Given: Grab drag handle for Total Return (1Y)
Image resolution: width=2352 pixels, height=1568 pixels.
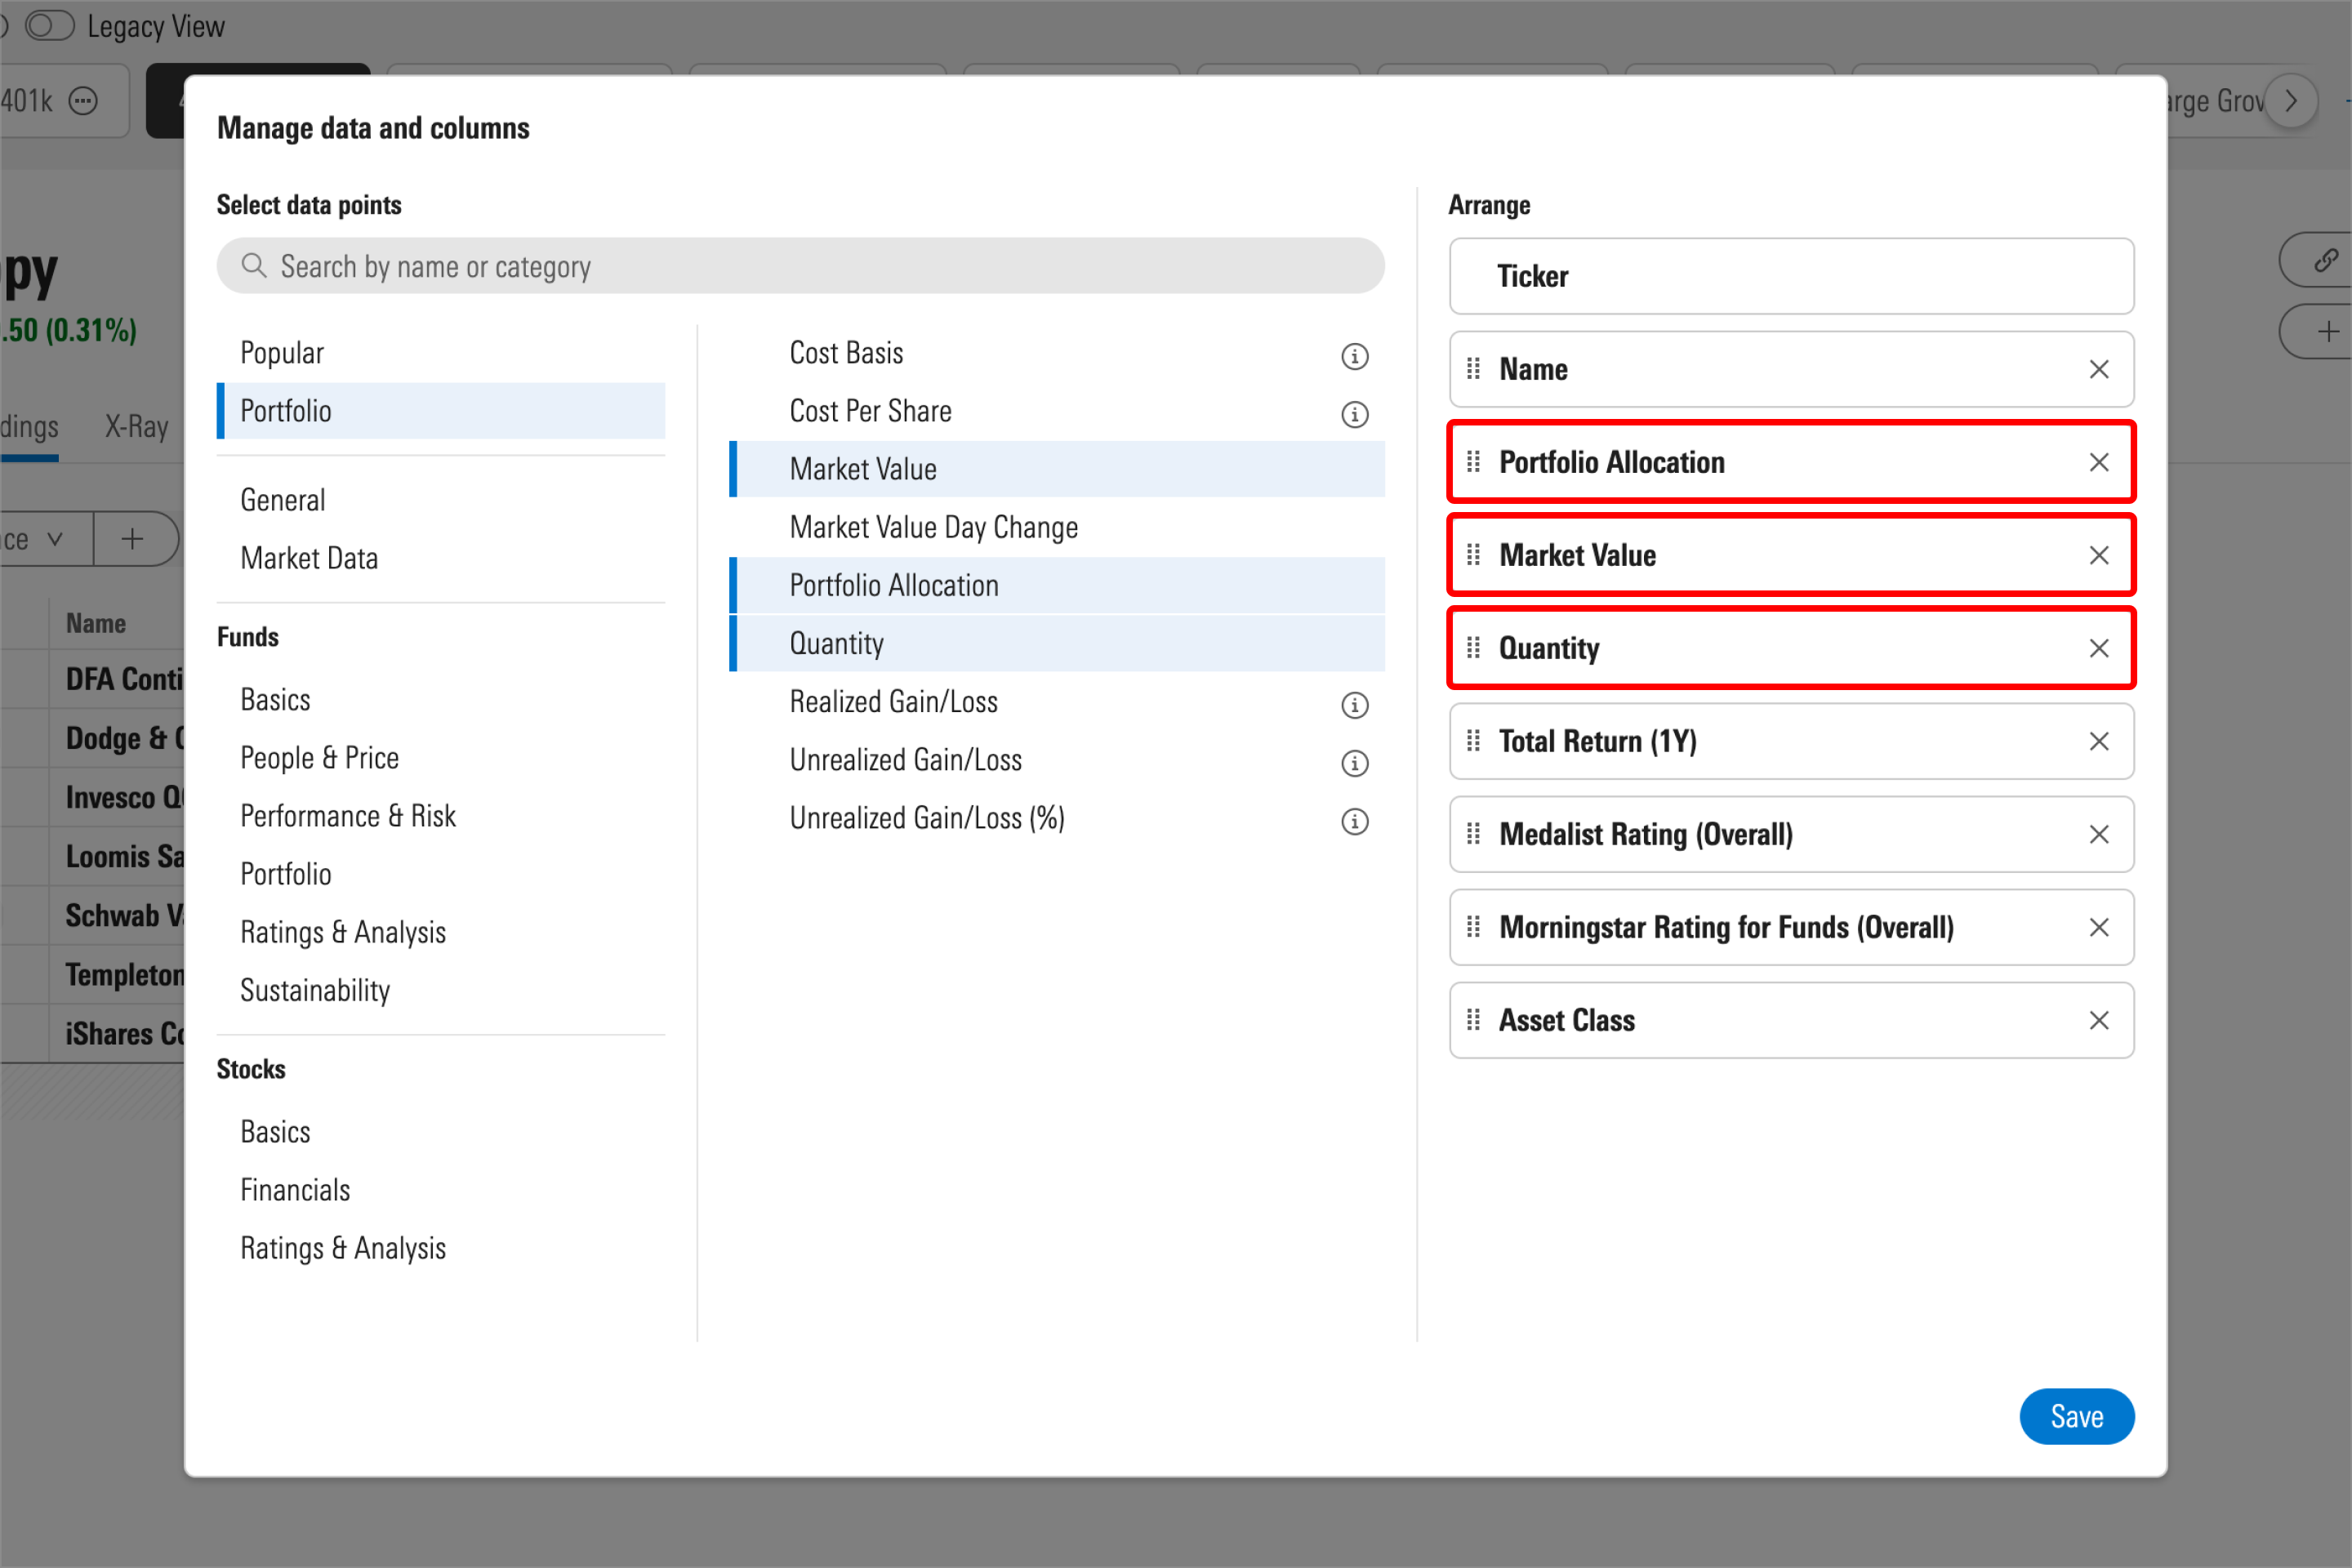Looking at the screenshot, I should point(1473,741).
